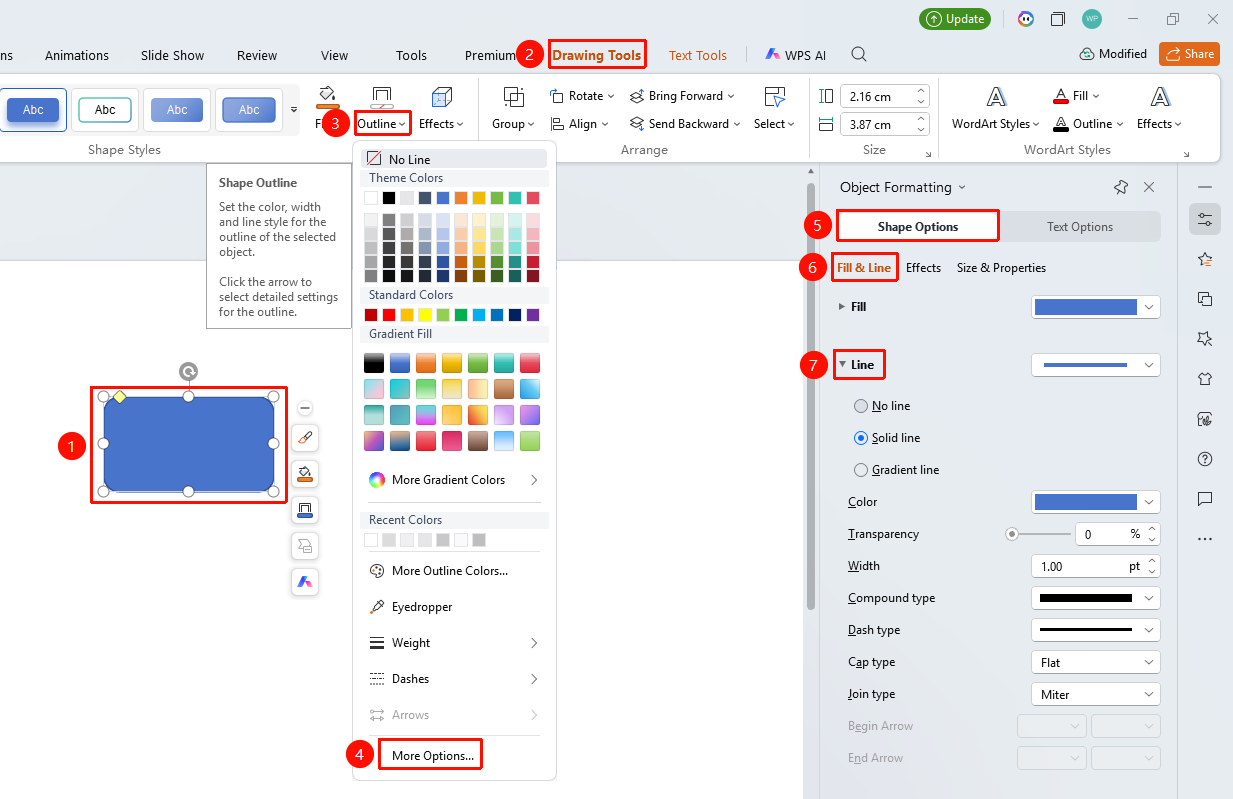Click the format painter brush beside shape

(x=305, y=438)
